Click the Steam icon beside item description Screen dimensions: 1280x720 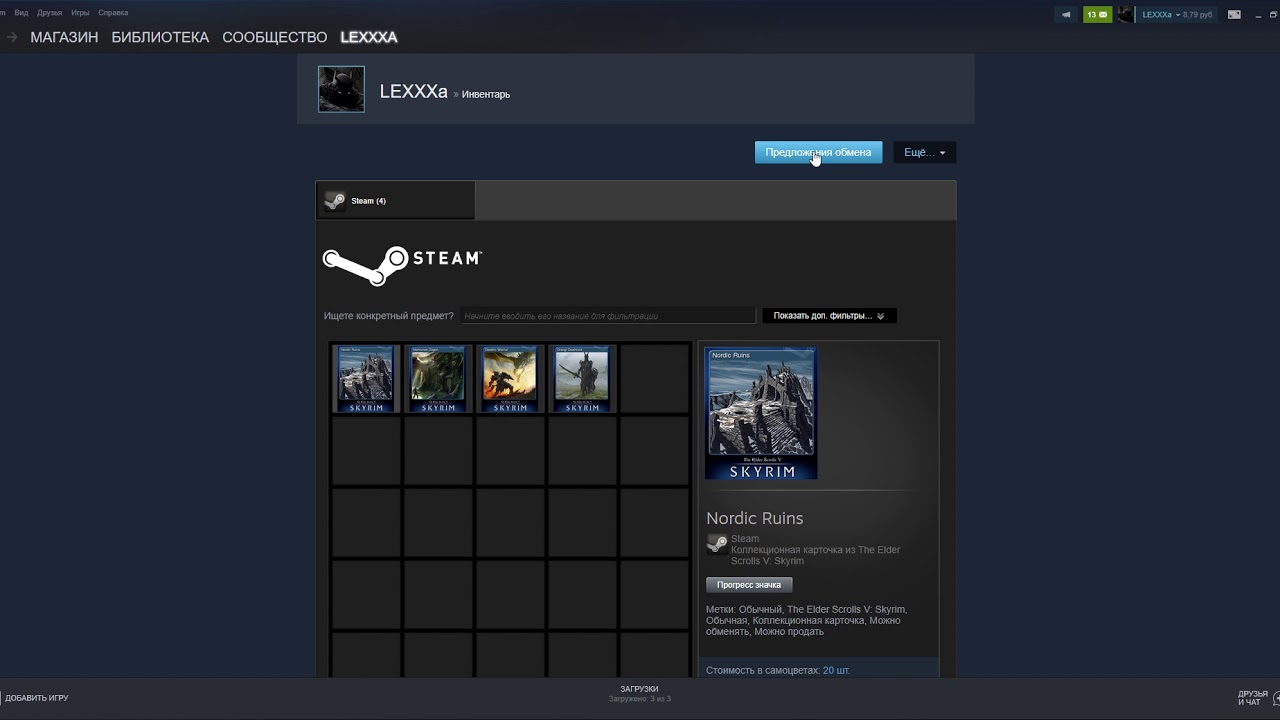(x=716, y=544)
